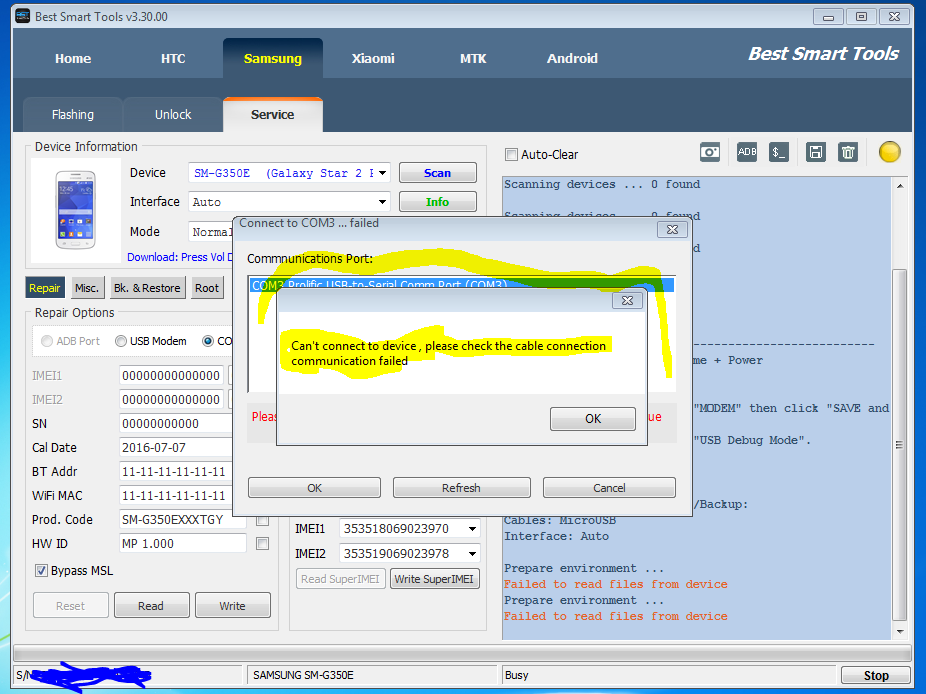
Task: Click the Prod. Code input field
Action: pos(182,520)
